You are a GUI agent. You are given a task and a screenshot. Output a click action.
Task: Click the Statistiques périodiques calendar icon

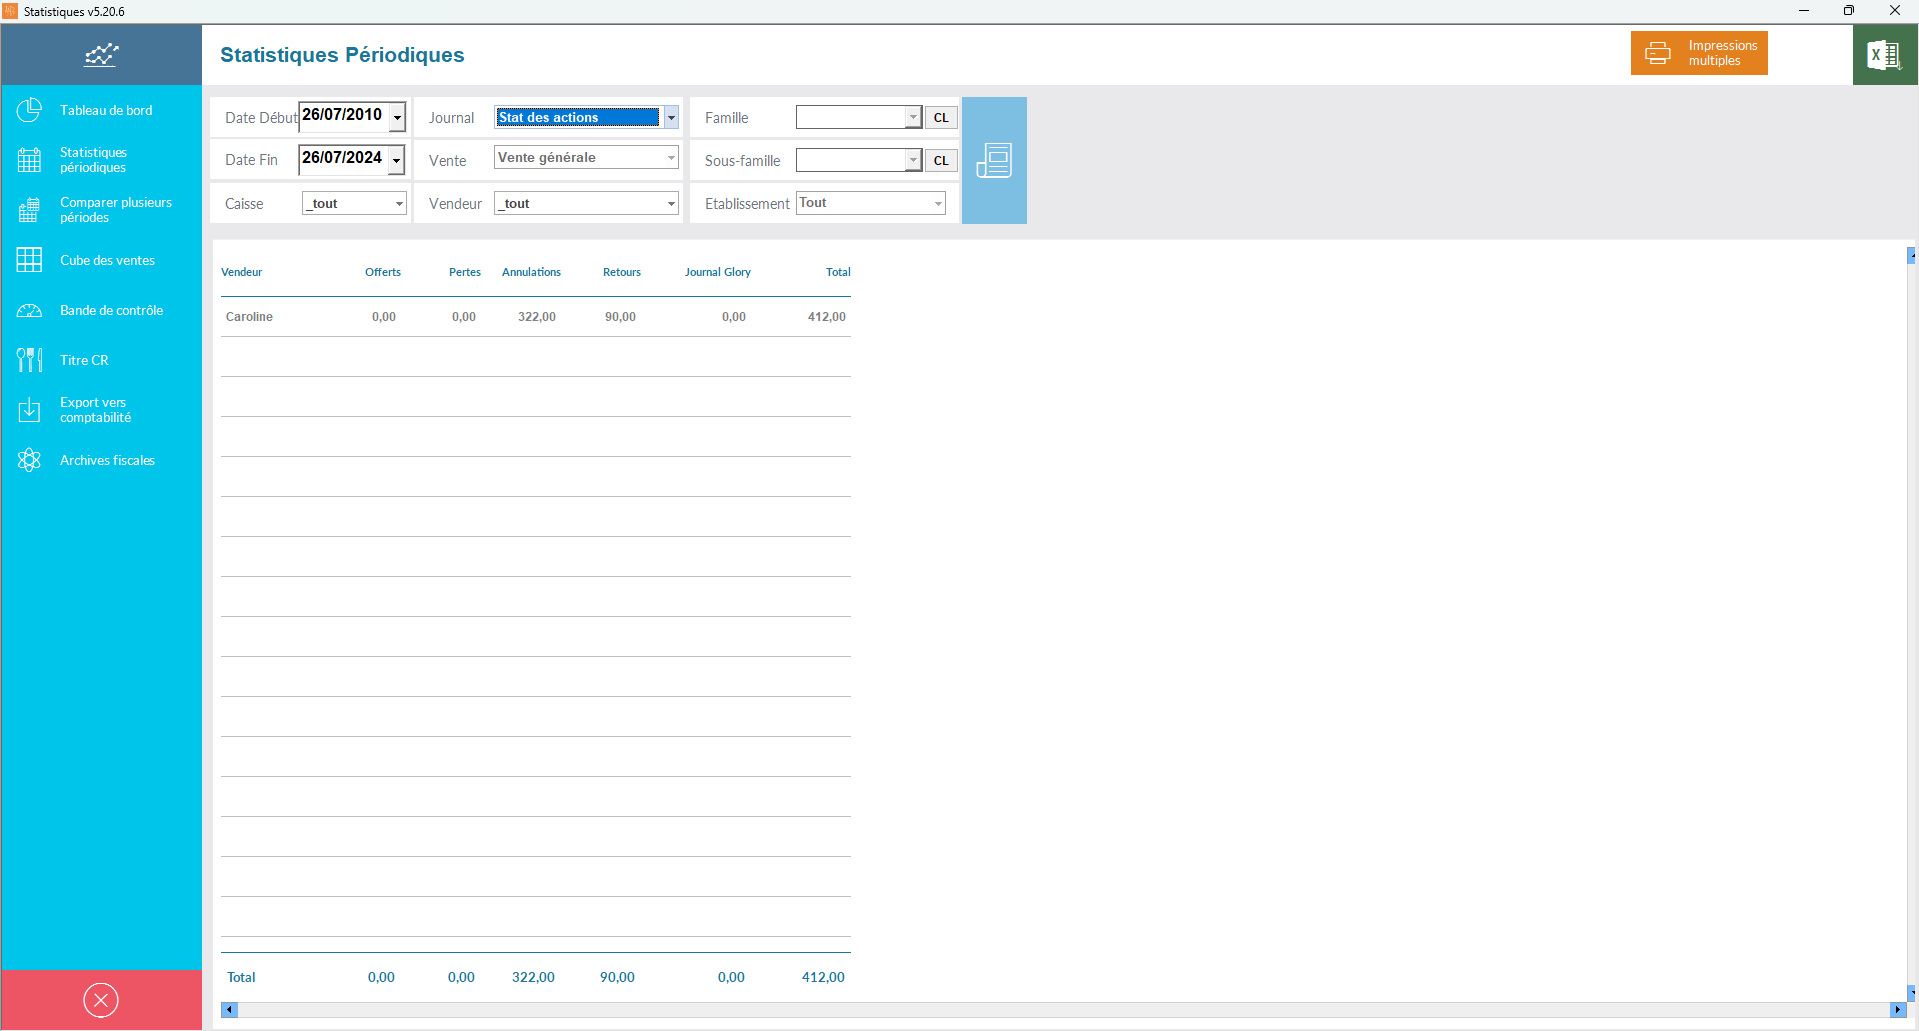click(30, 160)
